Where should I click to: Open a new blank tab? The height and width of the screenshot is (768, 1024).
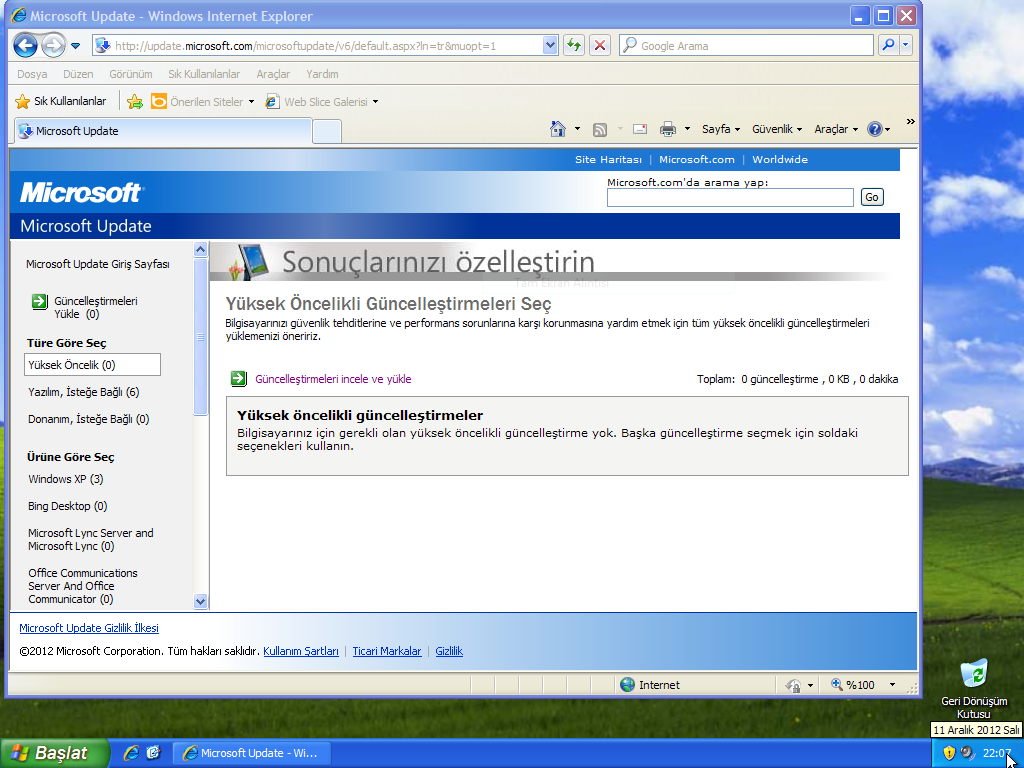pos(327,131)
